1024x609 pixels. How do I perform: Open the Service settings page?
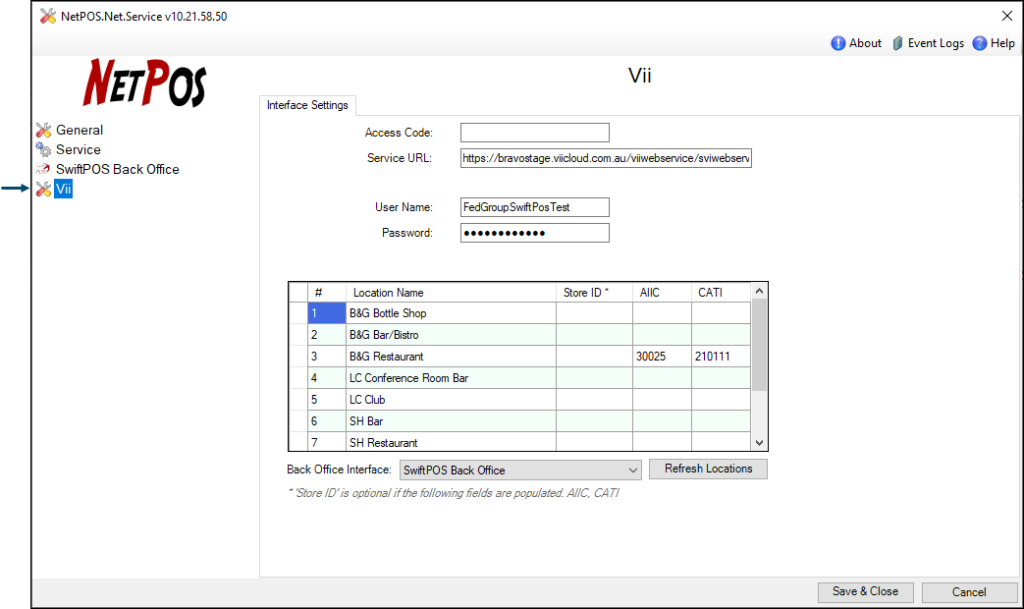coord(78,149)
